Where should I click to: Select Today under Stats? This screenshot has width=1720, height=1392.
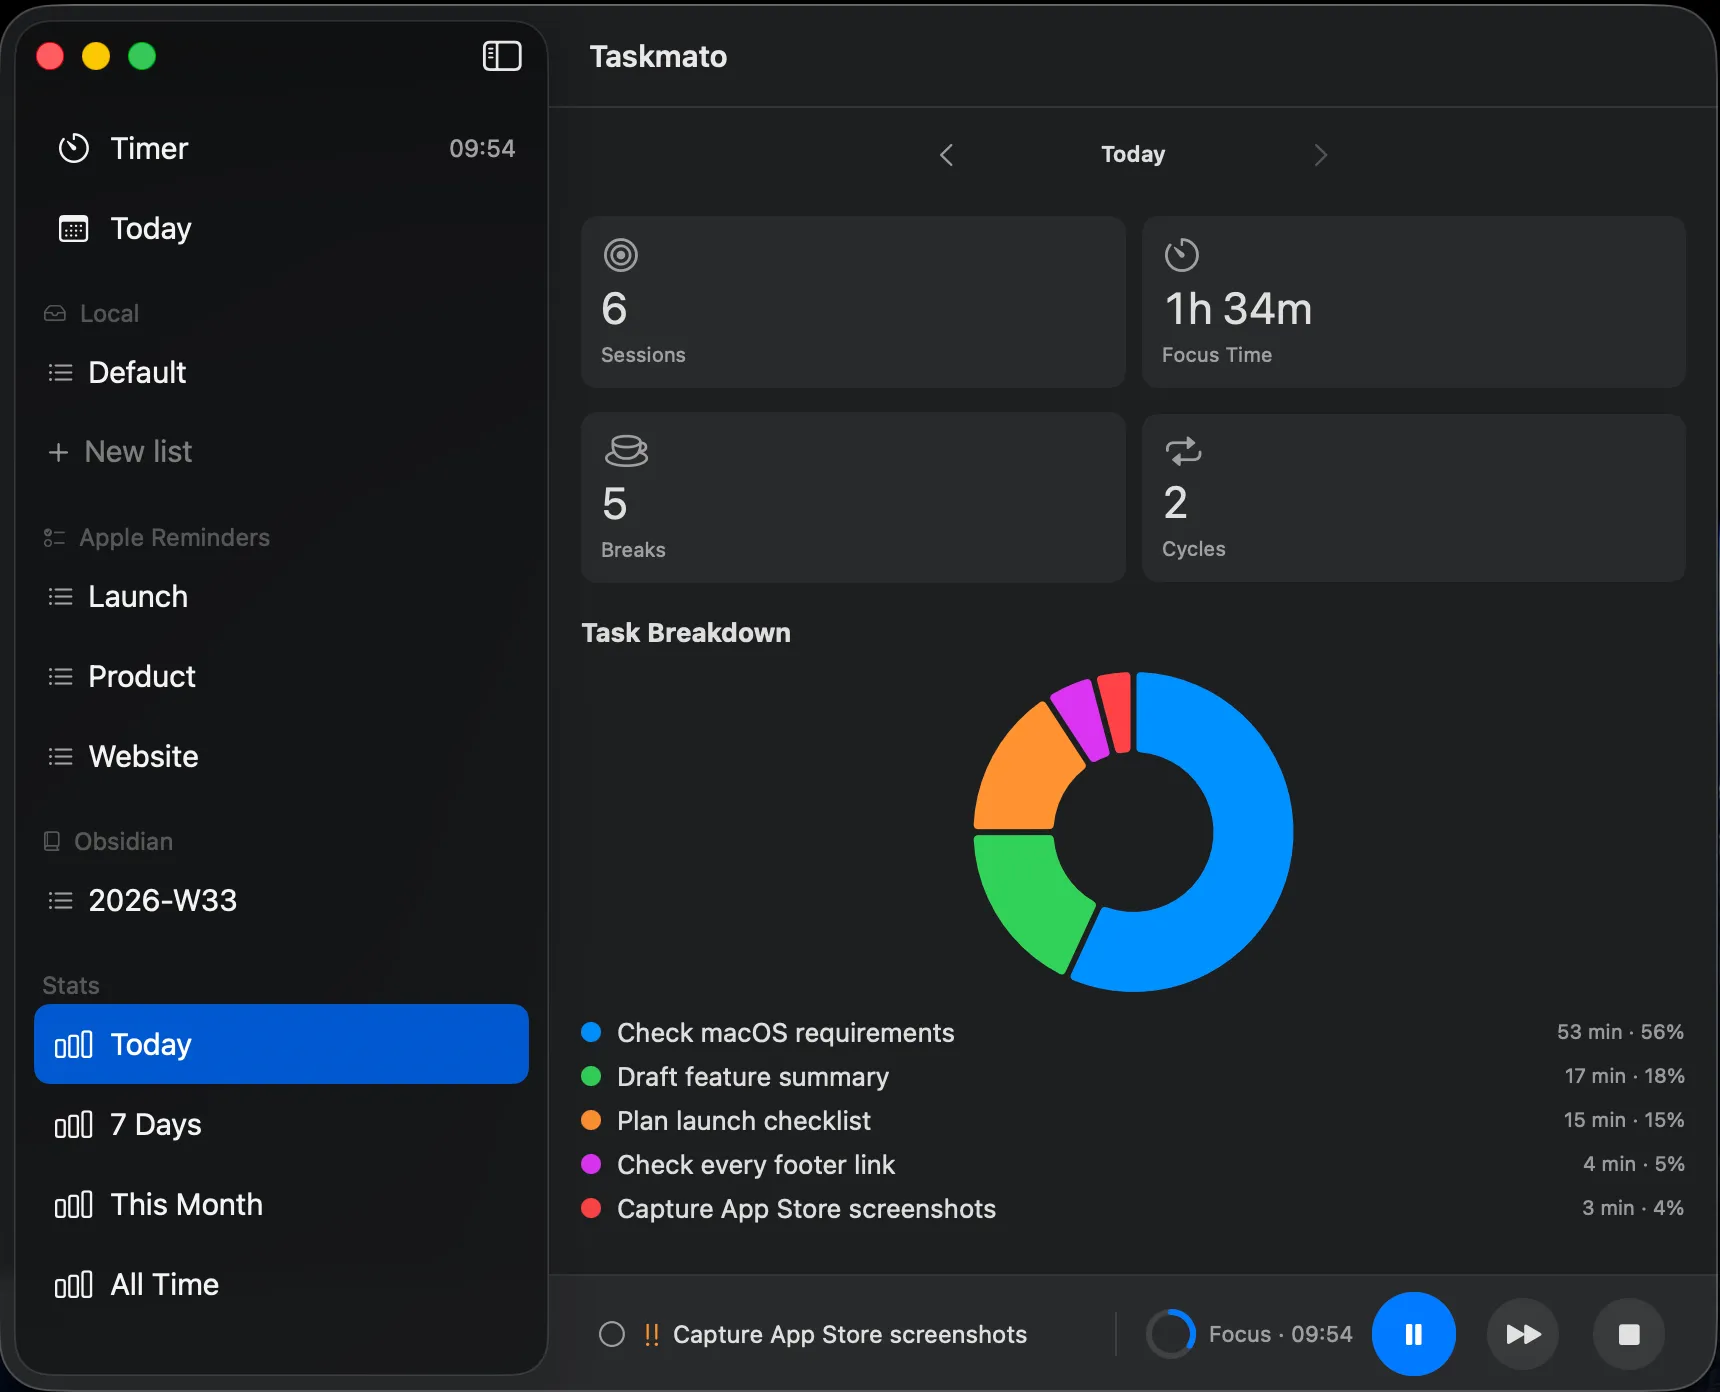tap(282, 1044)
